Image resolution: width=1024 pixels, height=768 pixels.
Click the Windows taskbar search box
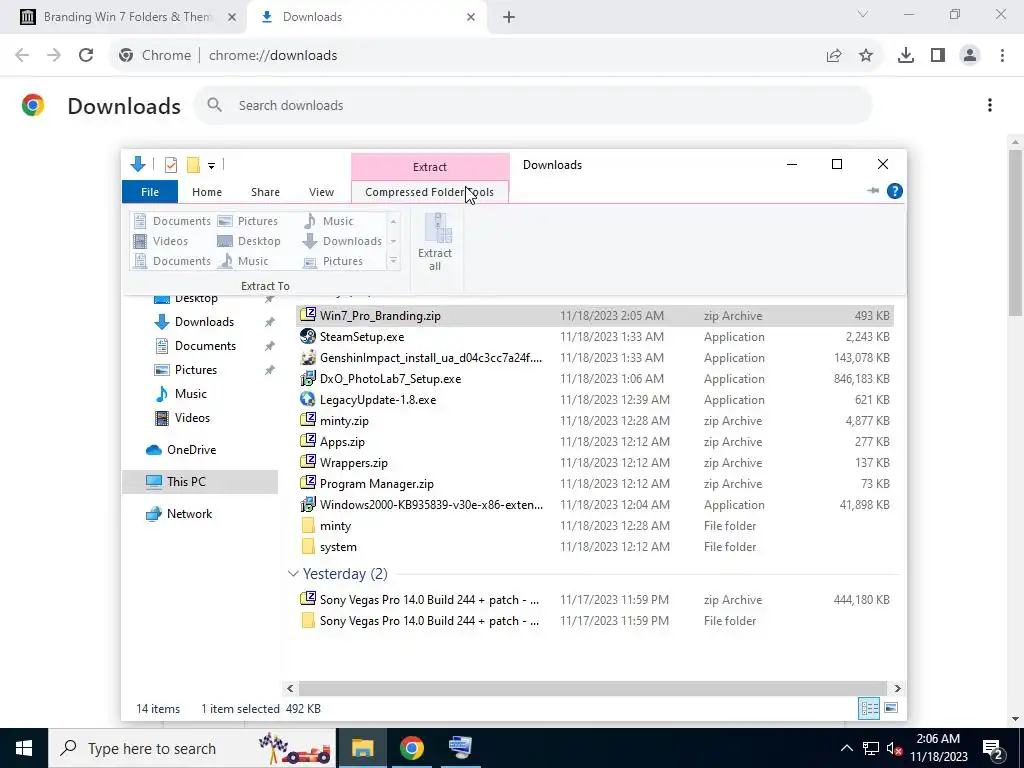click(x=192, y=748)
